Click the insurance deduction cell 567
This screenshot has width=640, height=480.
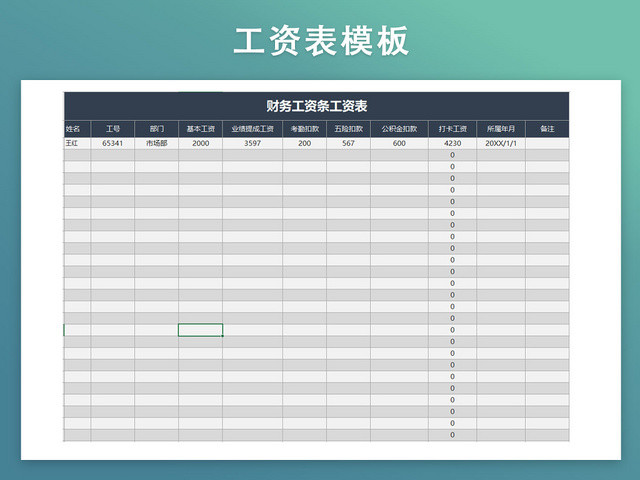[348, 143]
